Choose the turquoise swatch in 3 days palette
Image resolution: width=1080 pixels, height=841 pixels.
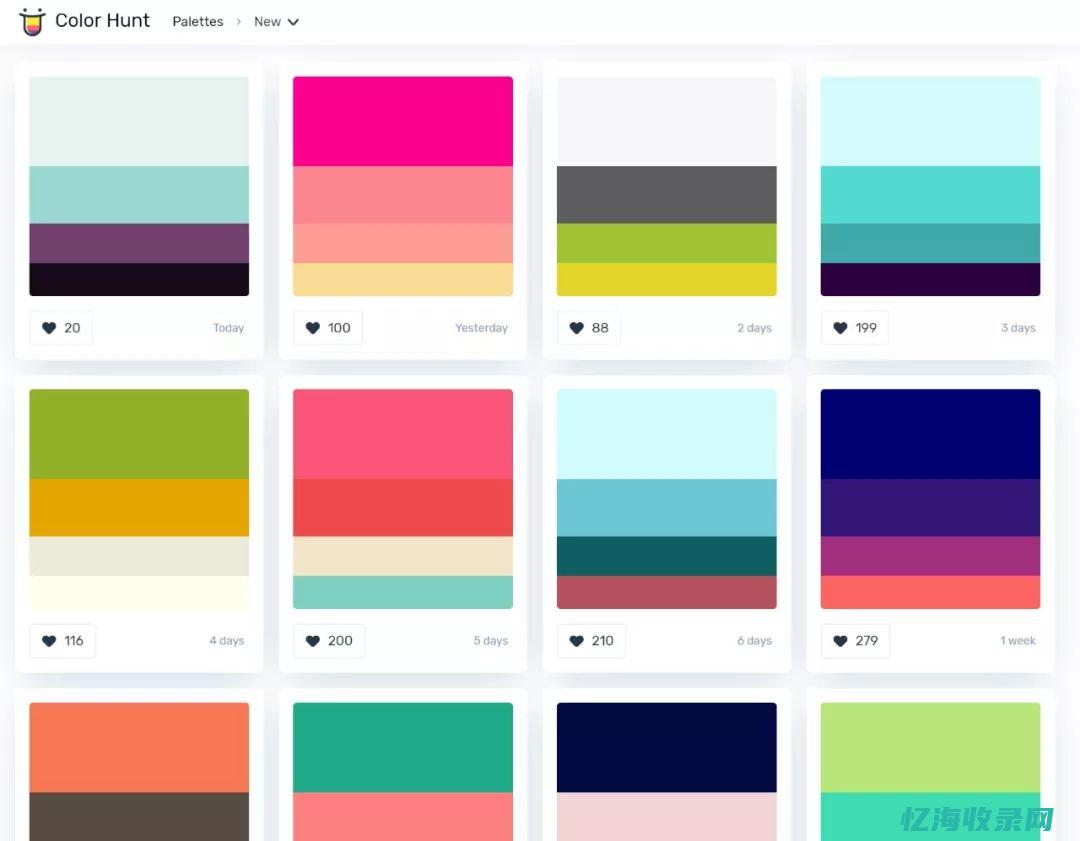point(930,195)
